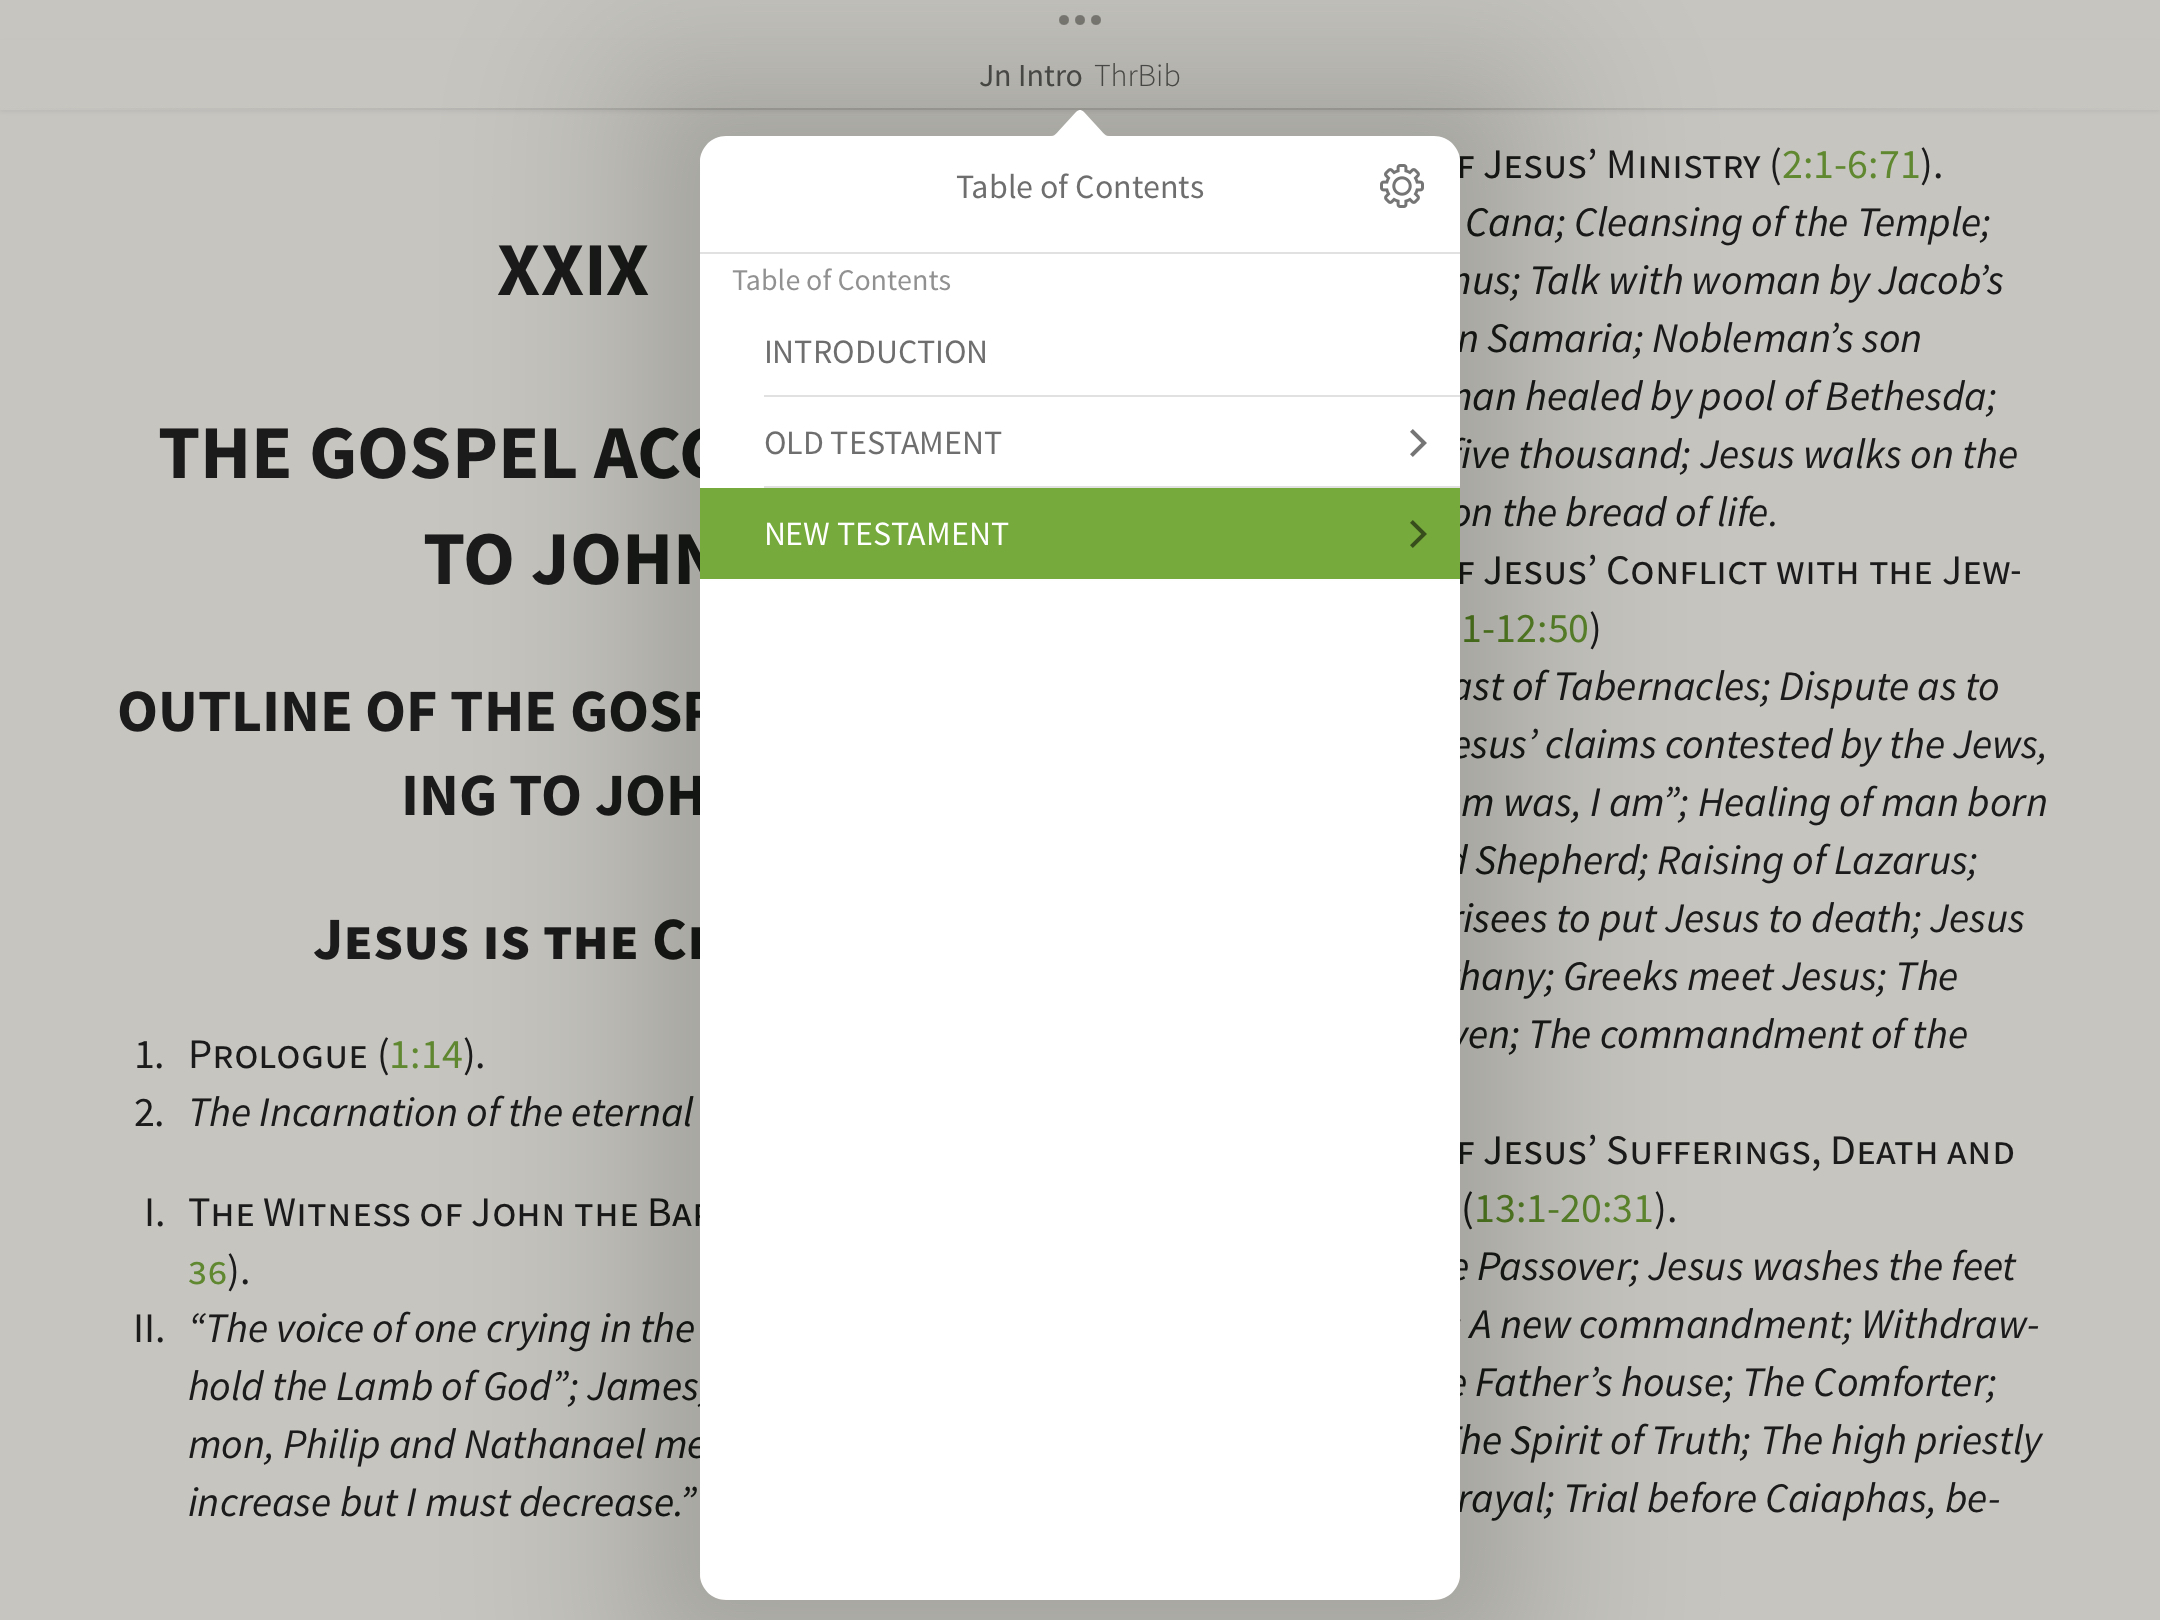The height and width of the screenshot is (1620, 2160).
Task: Tap the ThrBib resource label
Action: [x=1137, y=76]
